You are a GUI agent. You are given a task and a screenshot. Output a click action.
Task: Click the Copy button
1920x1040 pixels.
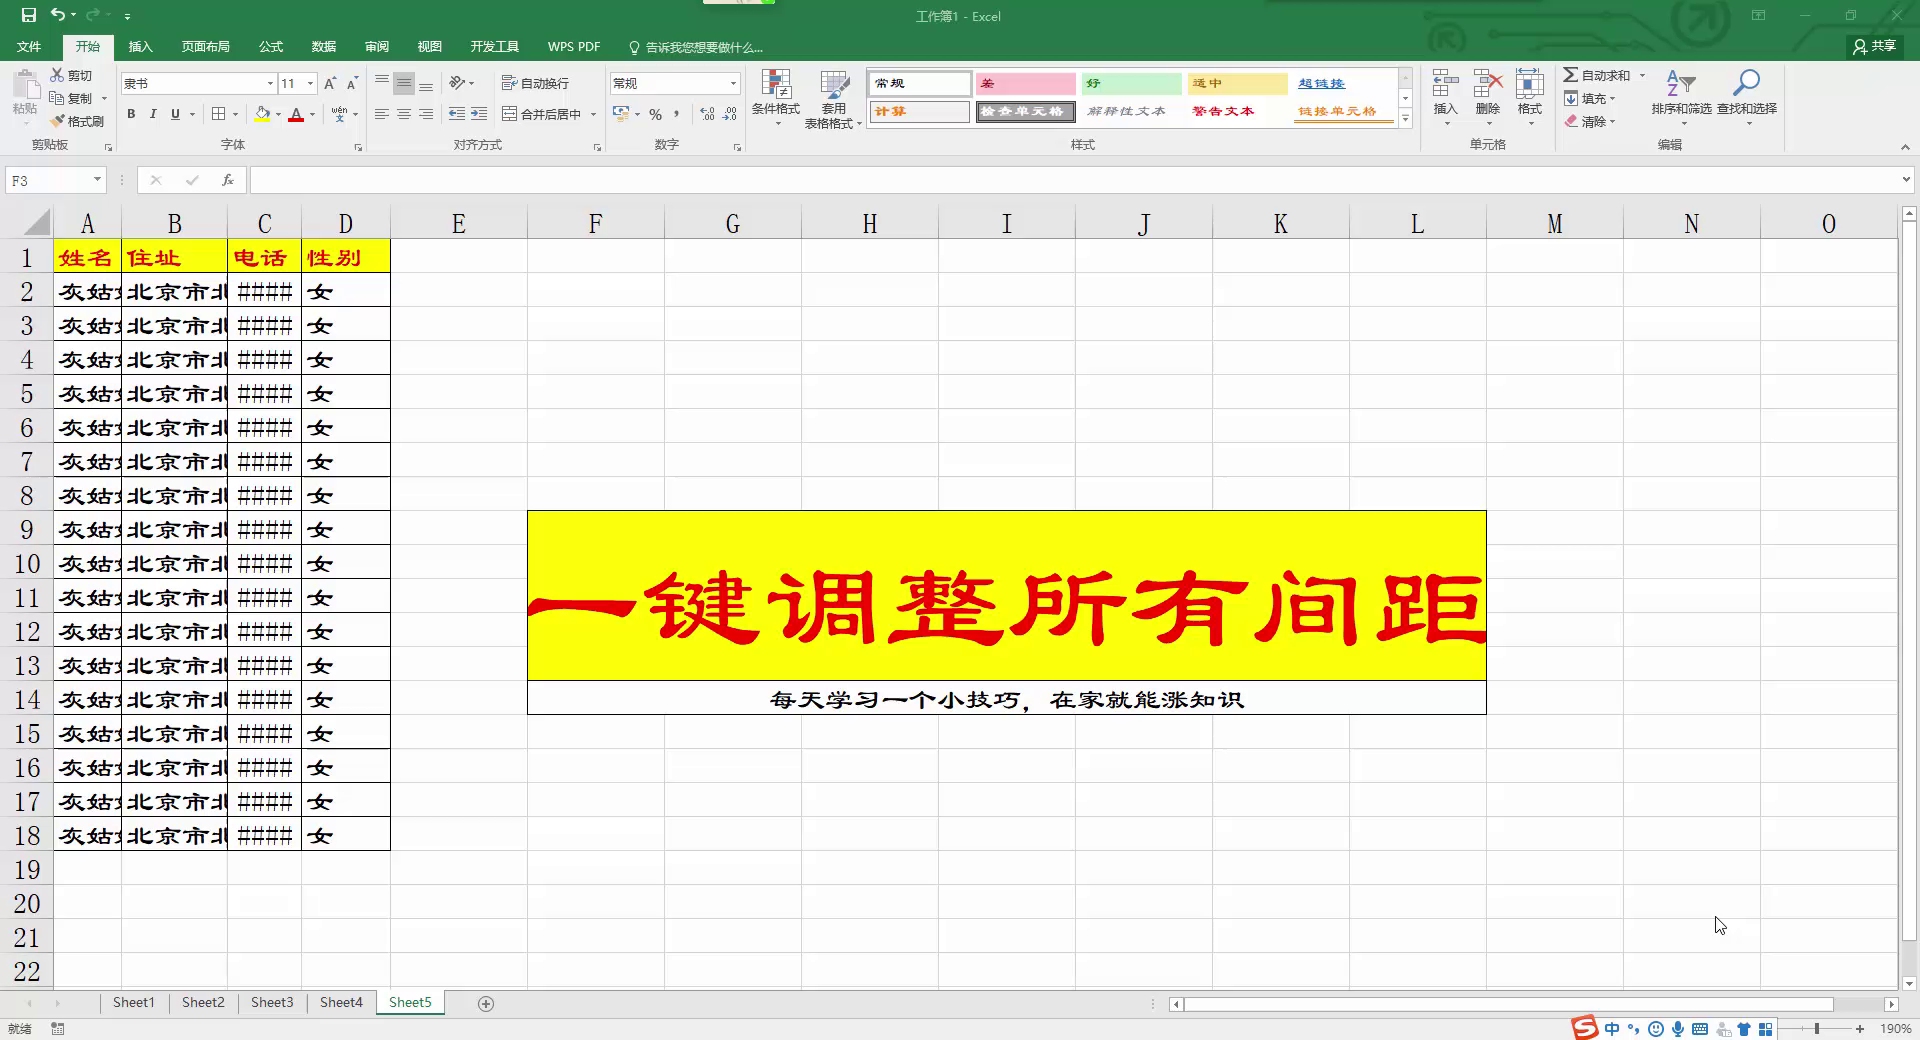[71, 98]
